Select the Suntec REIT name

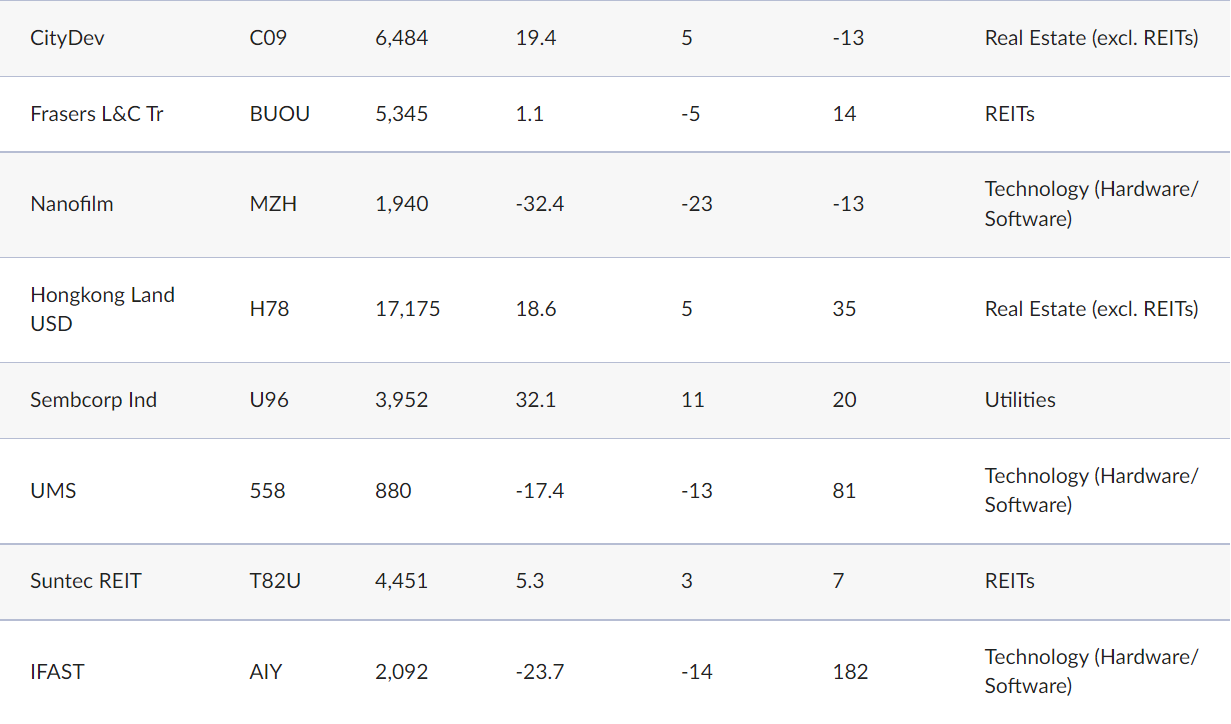coord(86,581)
